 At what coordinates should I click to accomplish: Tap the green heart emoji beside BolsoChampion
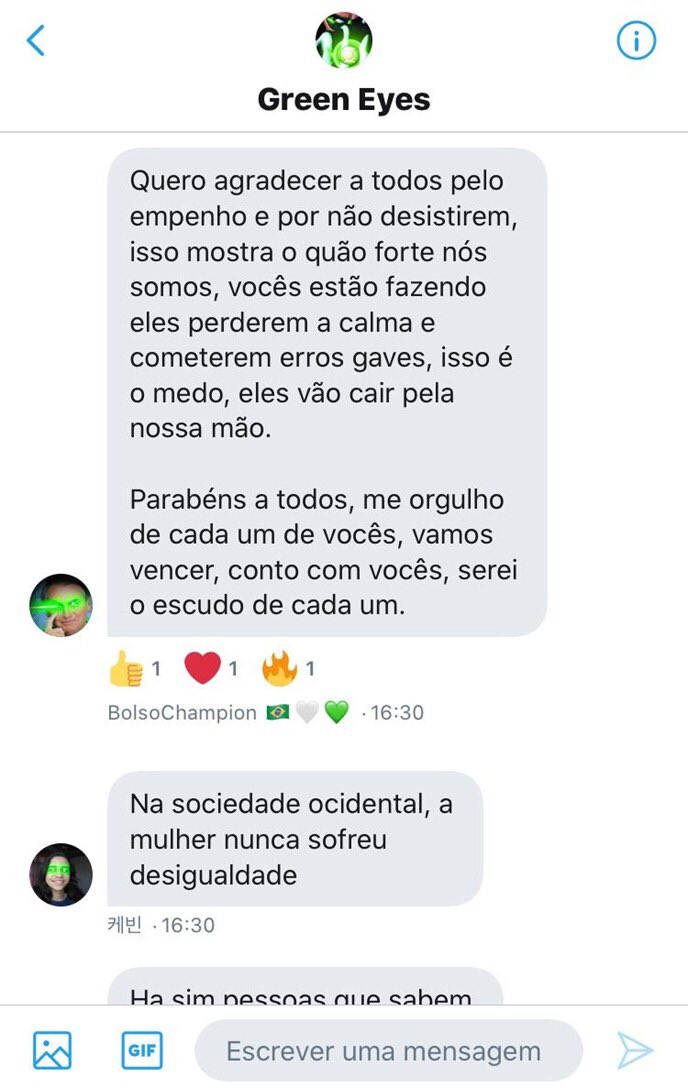(337, 713)
